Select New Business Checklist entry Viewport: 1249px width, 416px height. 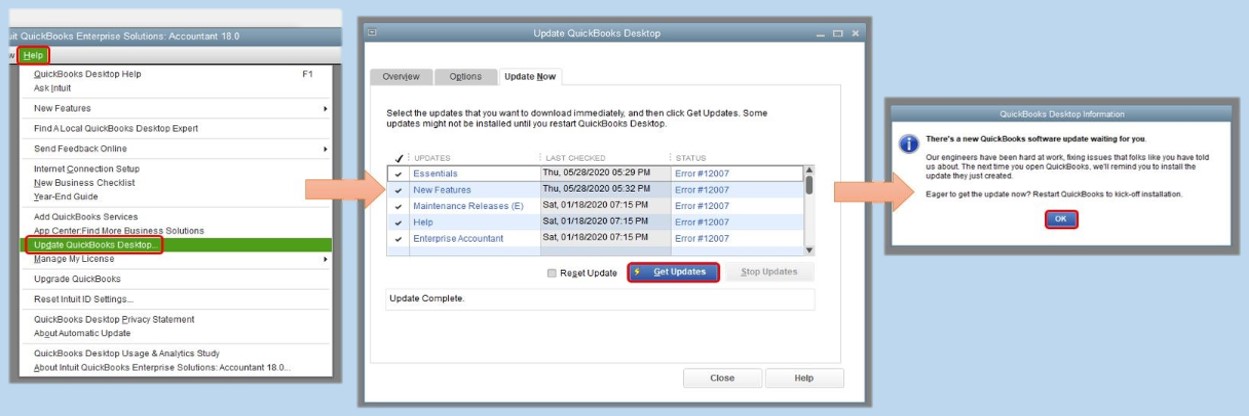click(175, 183)
